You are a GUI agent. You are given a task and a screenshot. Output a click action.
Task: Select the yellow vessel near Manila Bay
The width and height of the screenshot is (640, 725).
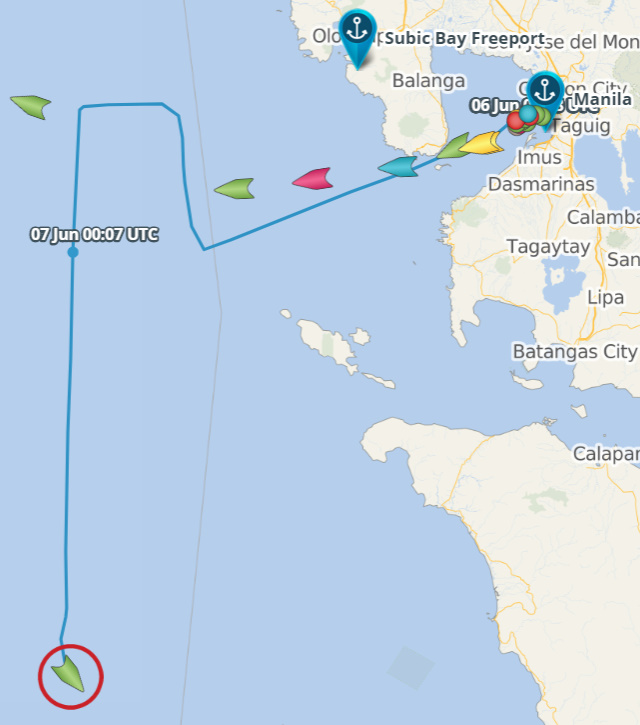tap(481, 143)
